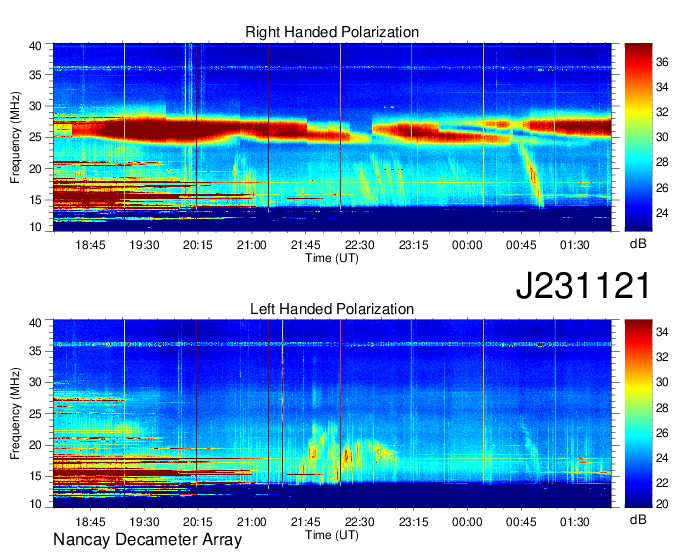
Task: Click the 01:30 tick on the left-handed plot
Action: click(575, 522)
